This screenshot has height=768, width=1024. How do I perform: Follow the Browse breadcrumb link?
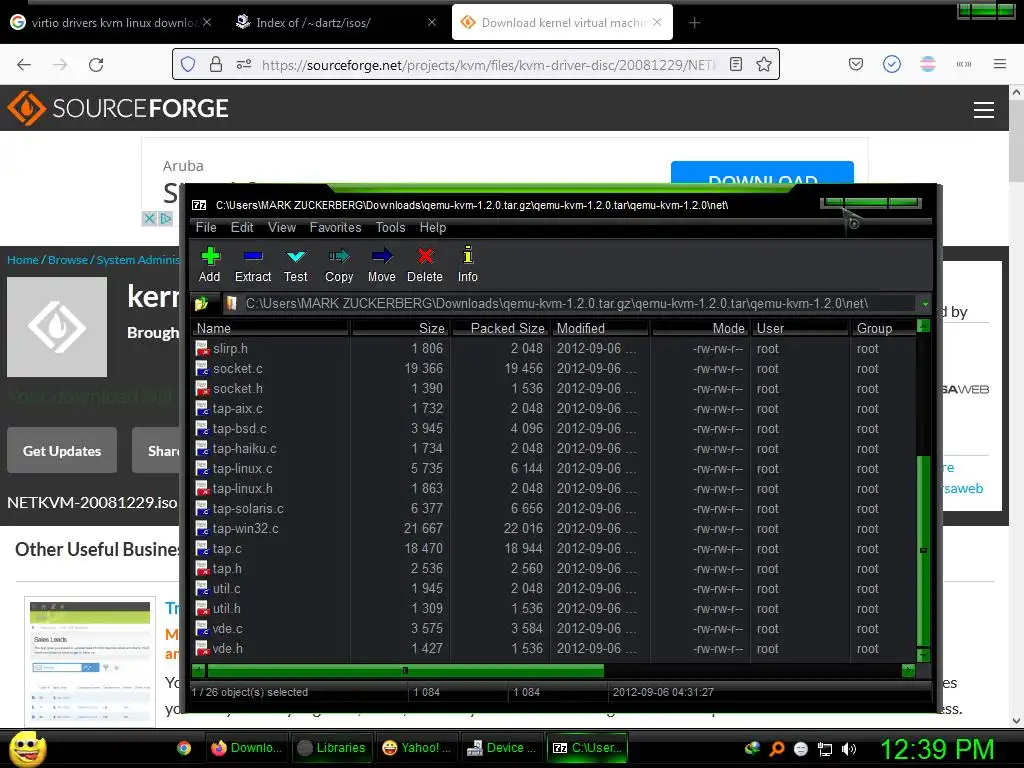tap(68, 260)
